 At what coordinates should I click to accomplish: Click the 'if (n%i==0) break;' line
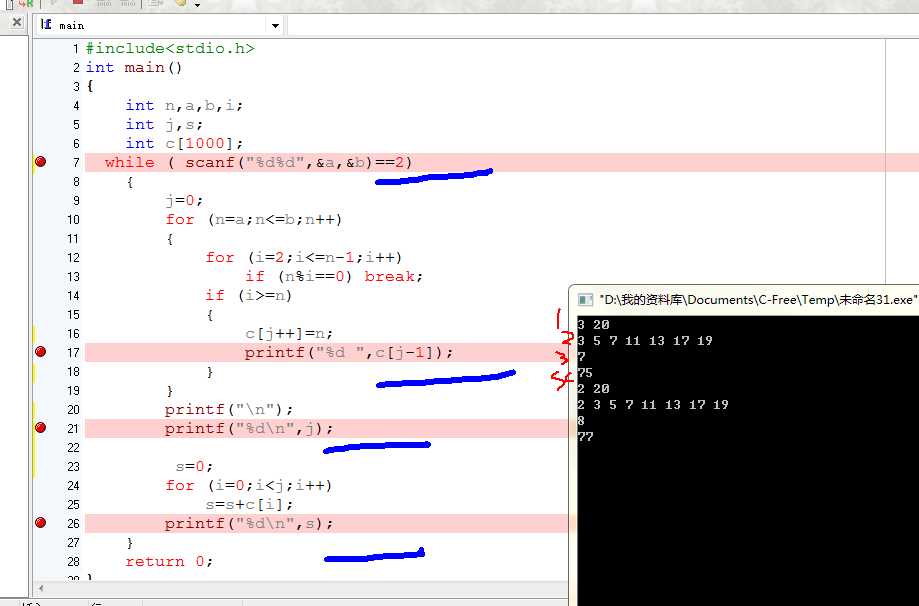334,276
